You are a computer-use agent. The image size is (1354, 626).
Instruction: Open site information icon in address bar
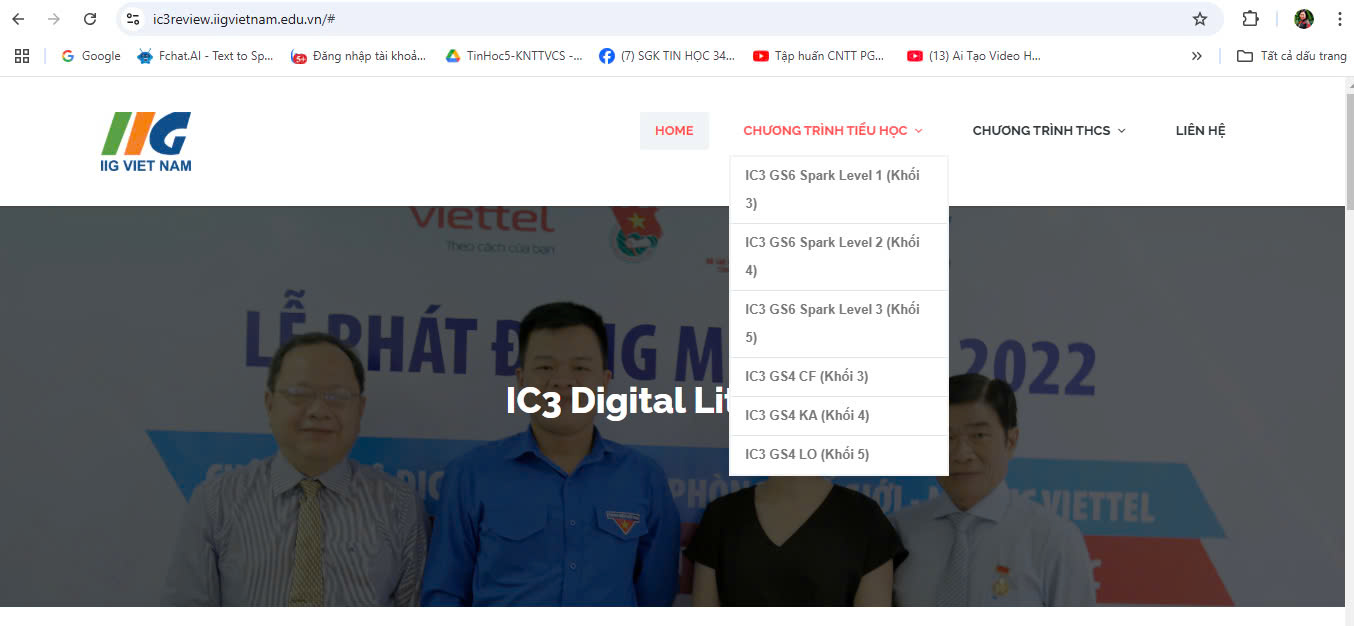tap(133, 19)
